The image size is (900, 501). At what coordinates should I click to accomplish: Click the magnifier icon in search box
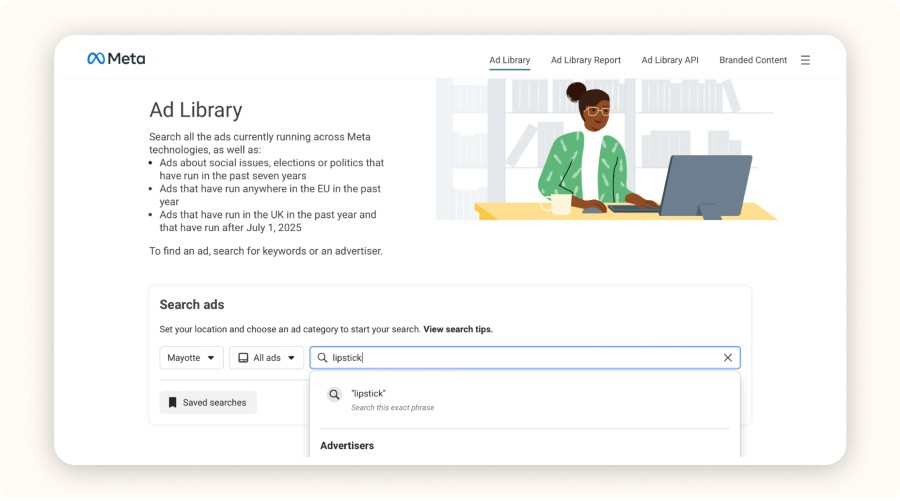point(323,358)
